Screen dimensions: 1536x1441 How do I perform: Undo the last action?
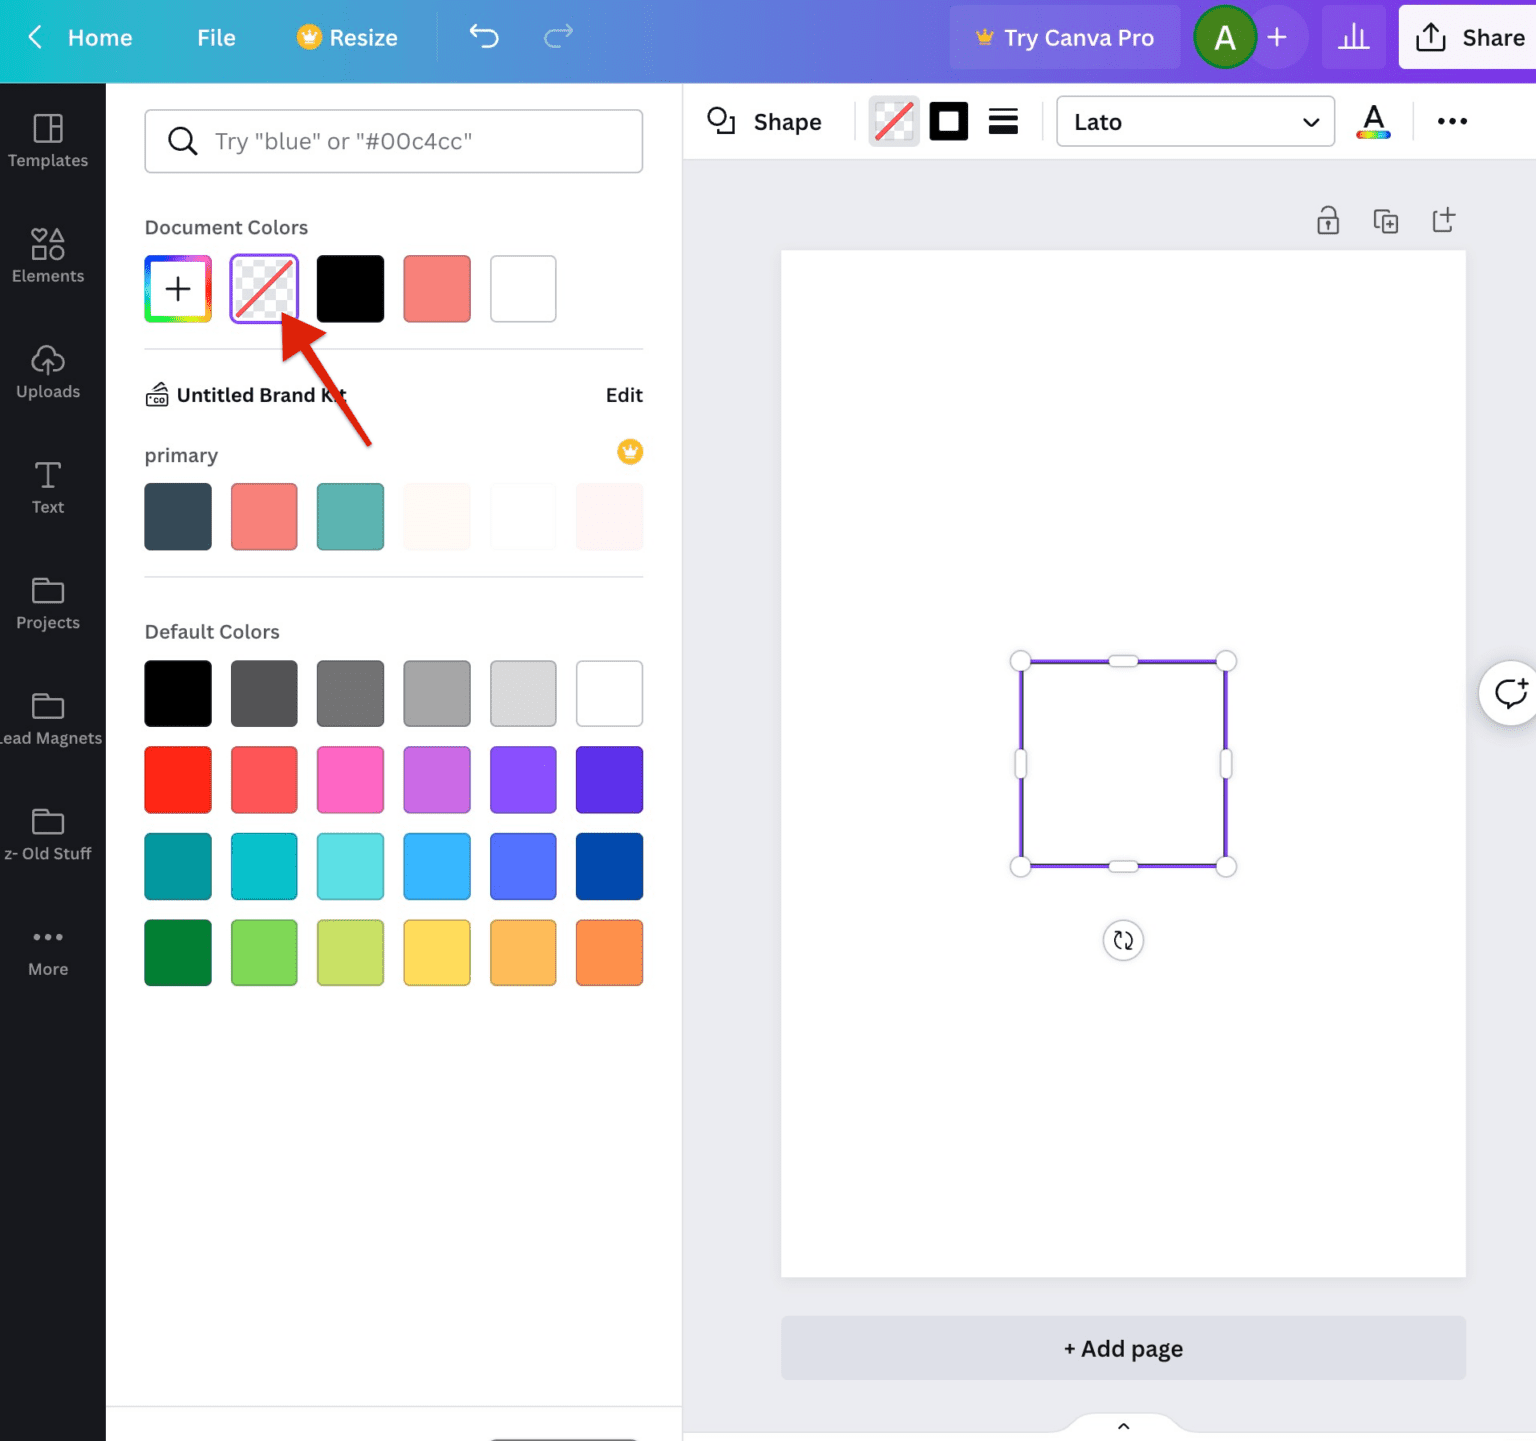[483, 36]
